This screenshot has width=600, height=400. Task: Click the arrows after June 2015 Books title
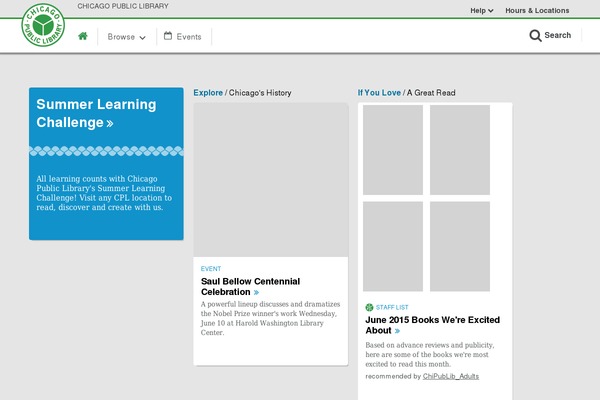[x=397, y=331]
